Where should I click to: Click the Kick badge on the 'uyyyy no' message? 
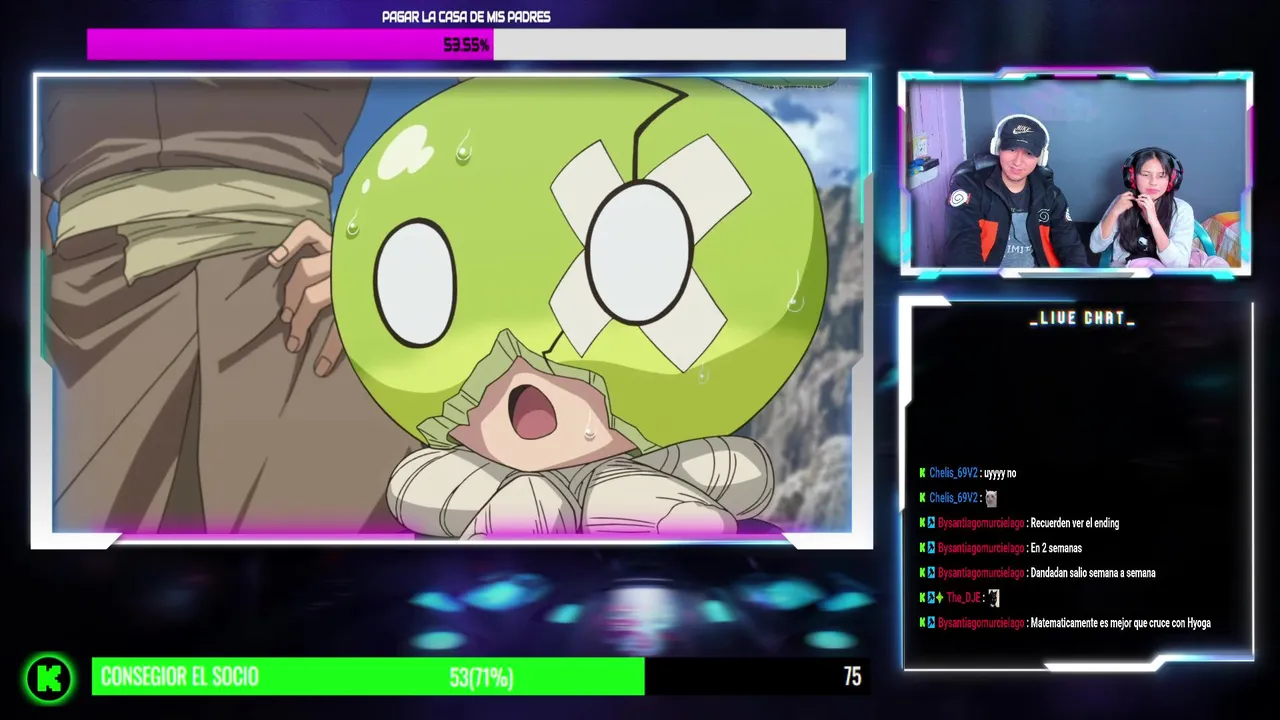922,473
